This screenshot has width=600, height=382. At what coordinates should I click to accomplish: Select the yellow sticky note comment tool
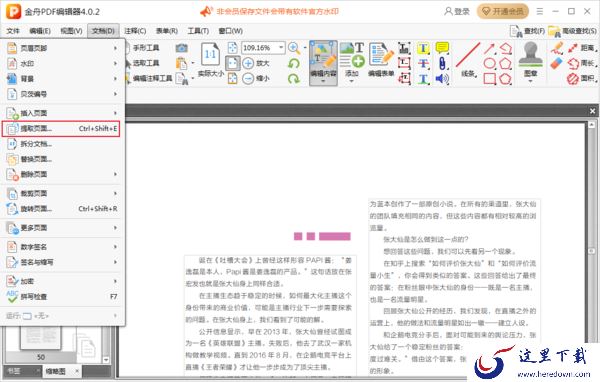coord(442,48)
